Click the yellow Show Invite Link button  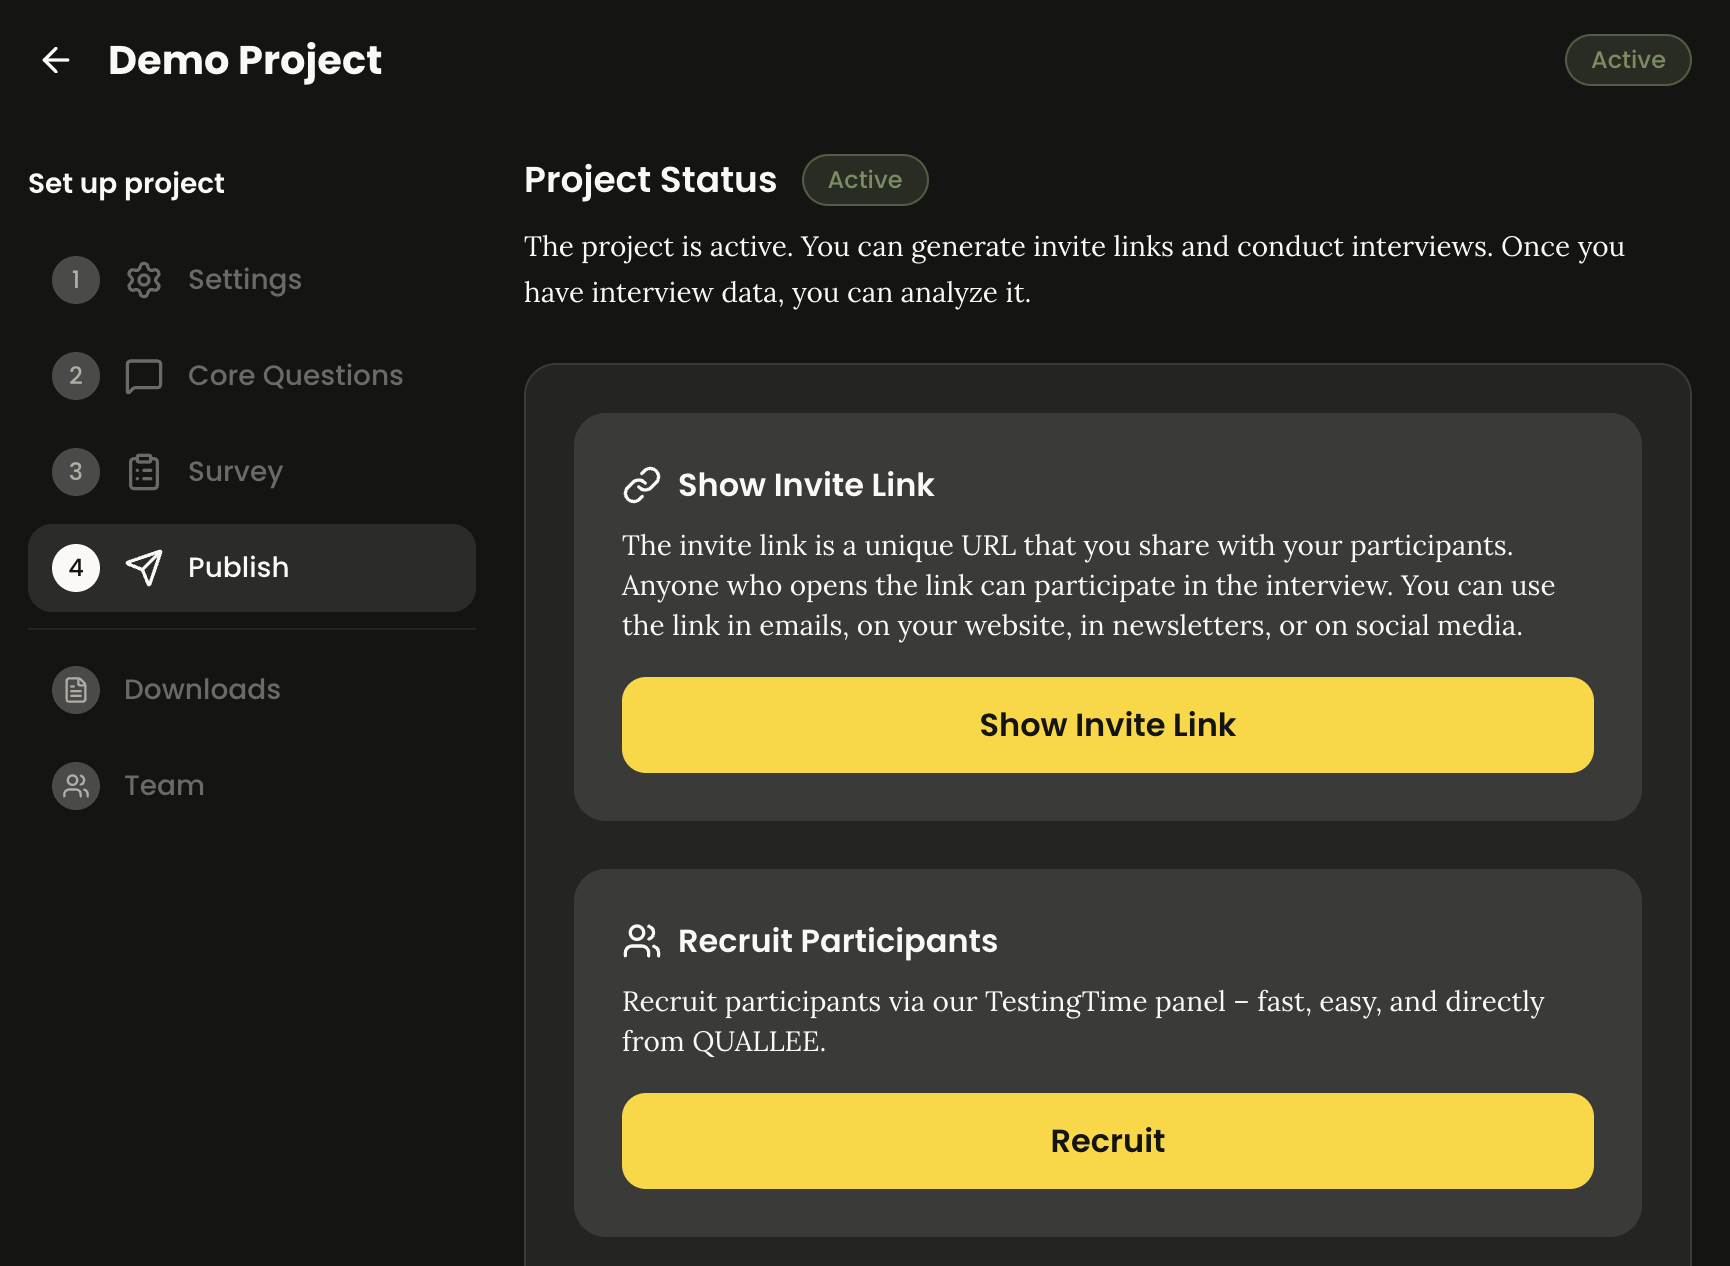coord(1108,725)
